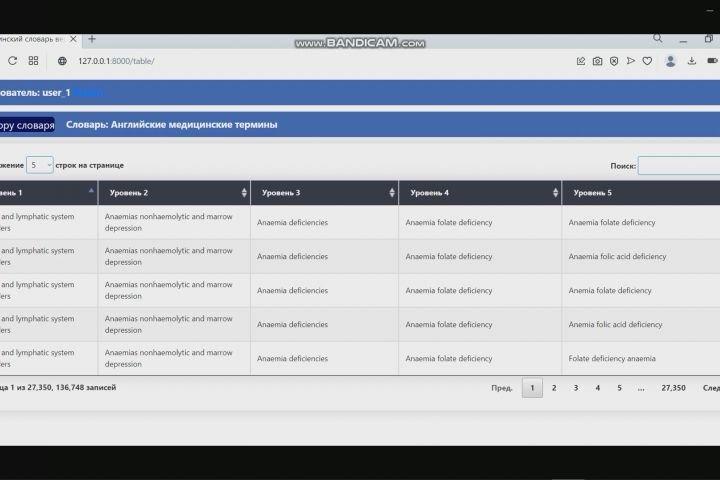Click the search magnifier in tab bar
Screen dimensions: 720x480
coord(658,39)
